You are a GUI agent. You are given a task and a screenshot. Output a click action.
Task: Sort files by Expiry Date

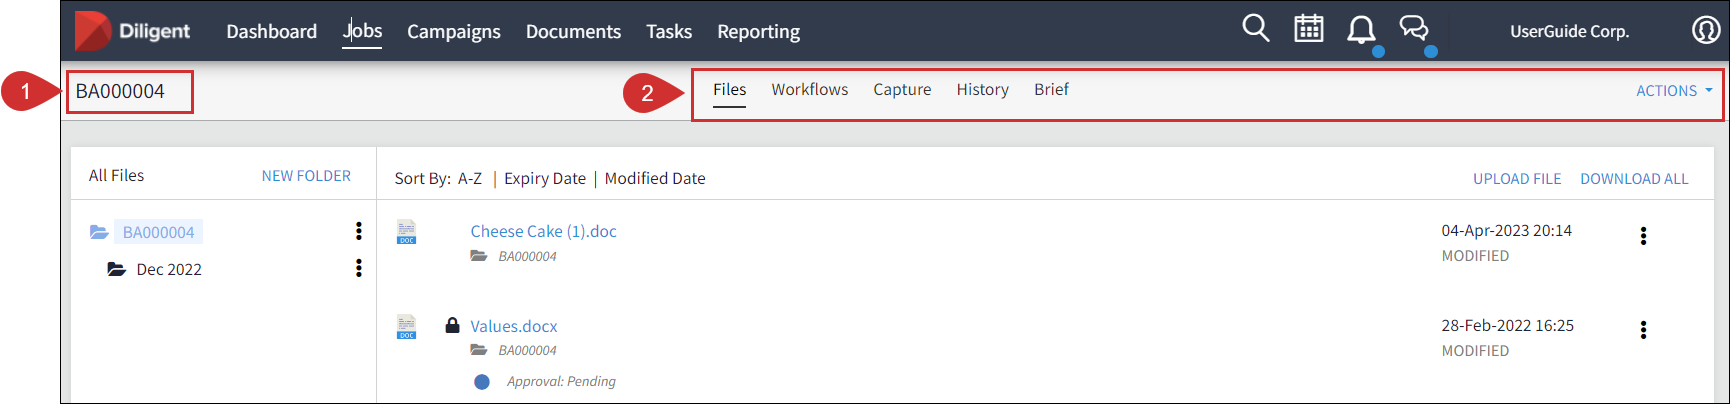[544, 178]
